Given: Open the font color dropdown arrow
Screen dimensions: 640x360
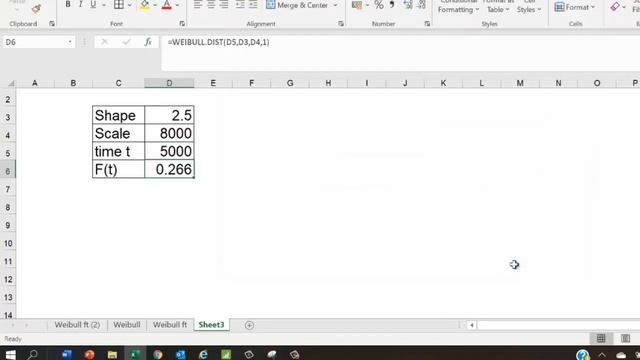Looking at the screenshot, I should [177, 5].
